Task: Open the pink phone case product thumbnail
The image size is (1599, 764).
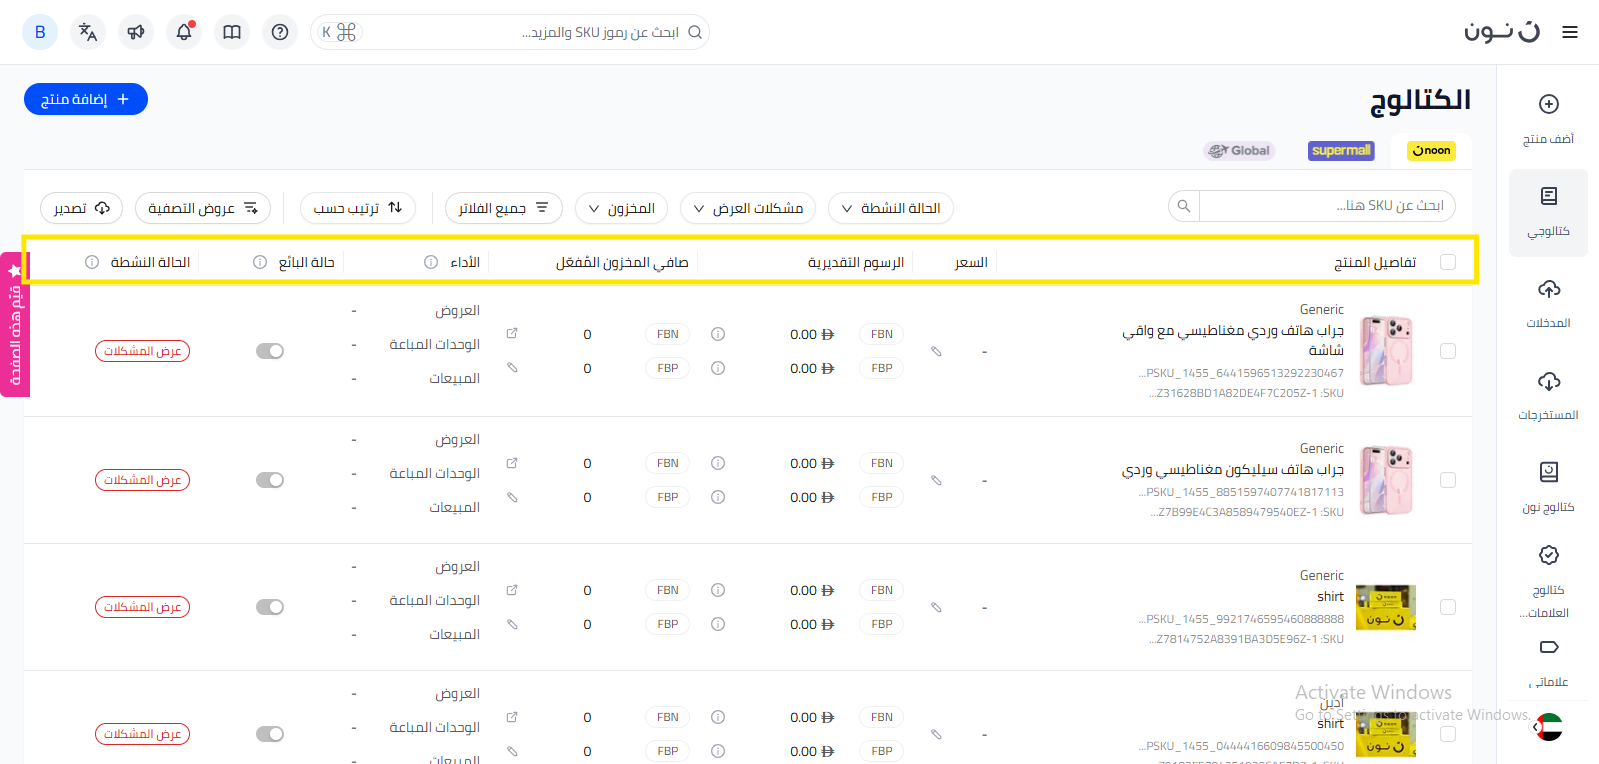Action: pyautogui.click(x=1385, y=351)
